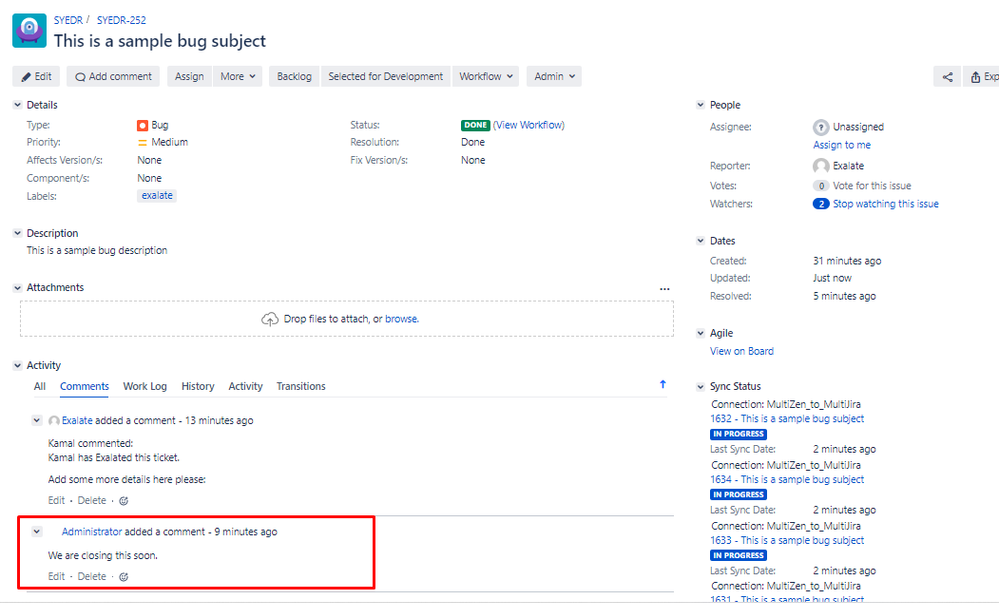Click the Exalate avatar in first comment
The image size is (999, 603).
pyautogui.click(x=54, y=421)
